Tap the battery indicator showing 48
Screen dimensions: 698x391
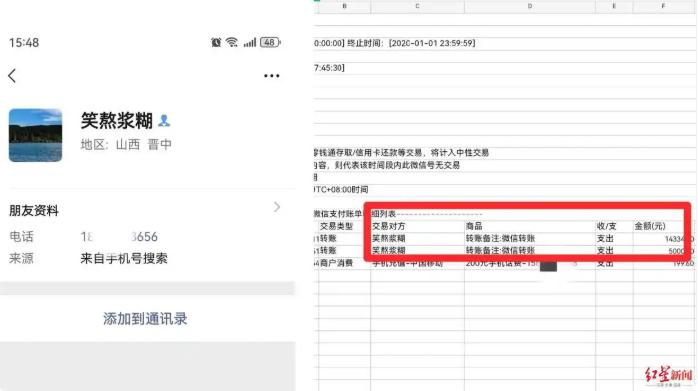[270, 42]
